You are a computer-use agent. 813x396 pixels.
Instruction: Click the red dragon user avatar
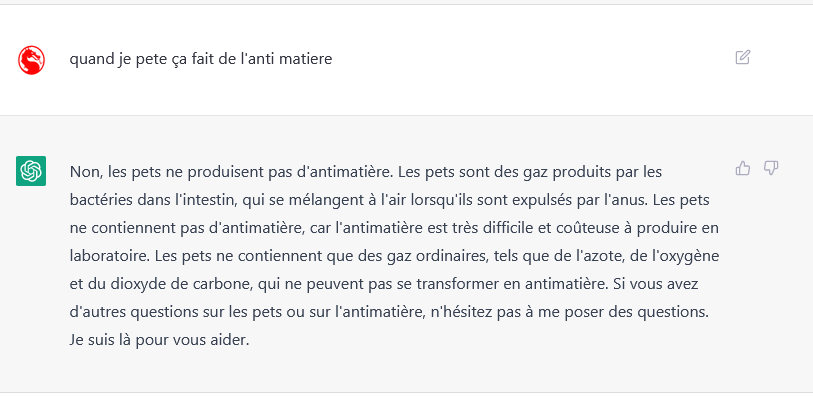point(31,60)
